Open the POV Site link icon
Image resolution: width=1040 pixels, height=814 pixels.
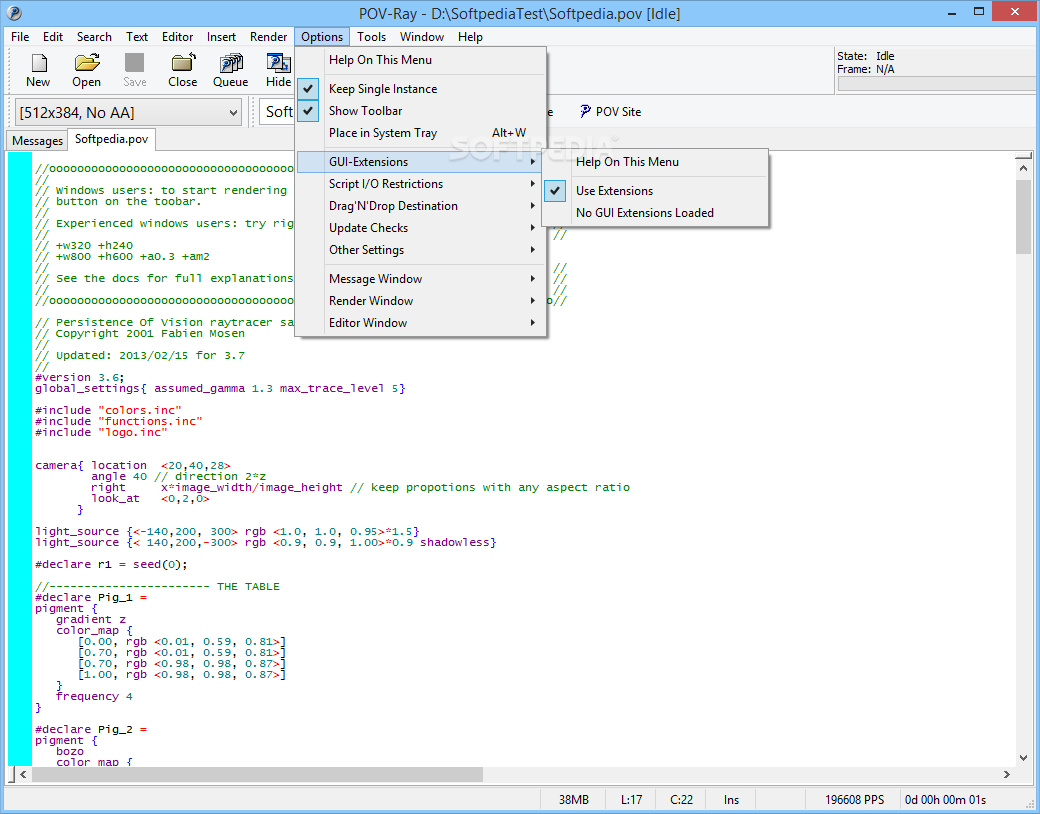610,112
